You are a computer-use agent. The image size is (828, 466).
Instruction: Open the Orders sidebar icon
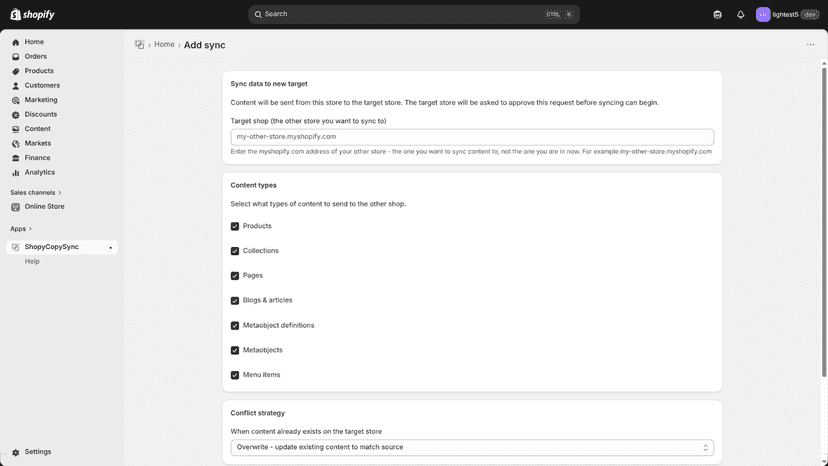click(15, 57)
